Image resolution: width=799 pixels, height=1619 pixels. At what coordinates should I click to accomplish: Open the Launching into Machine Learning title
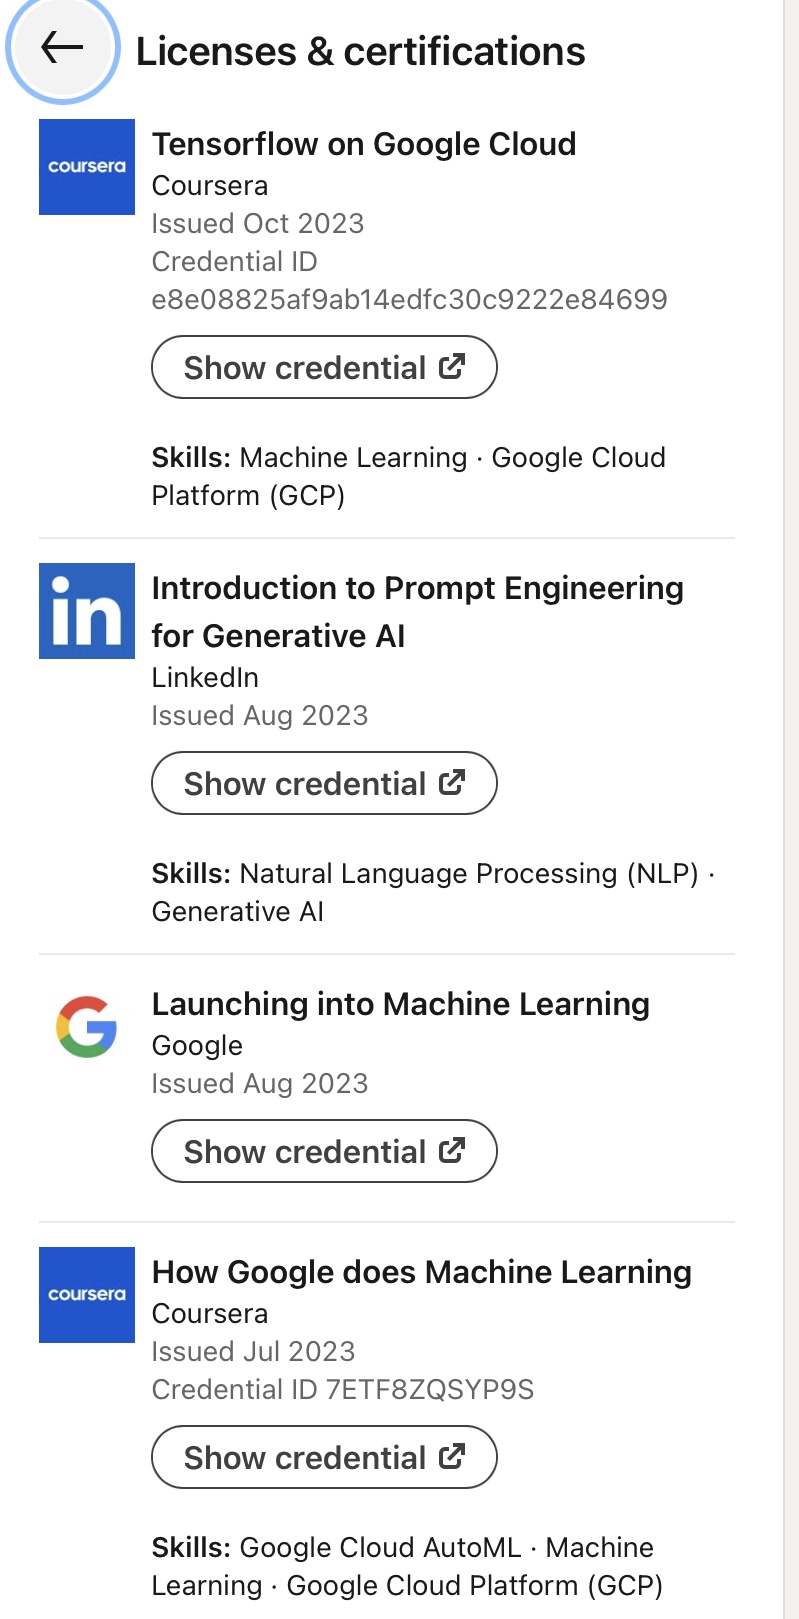tap(400, 1004)
